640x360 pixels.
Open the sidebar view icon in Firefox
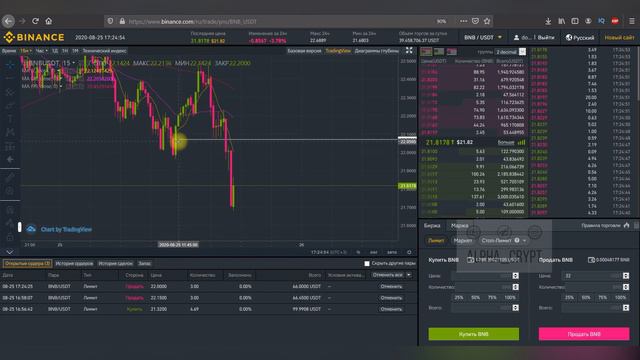tap(575, 21)
